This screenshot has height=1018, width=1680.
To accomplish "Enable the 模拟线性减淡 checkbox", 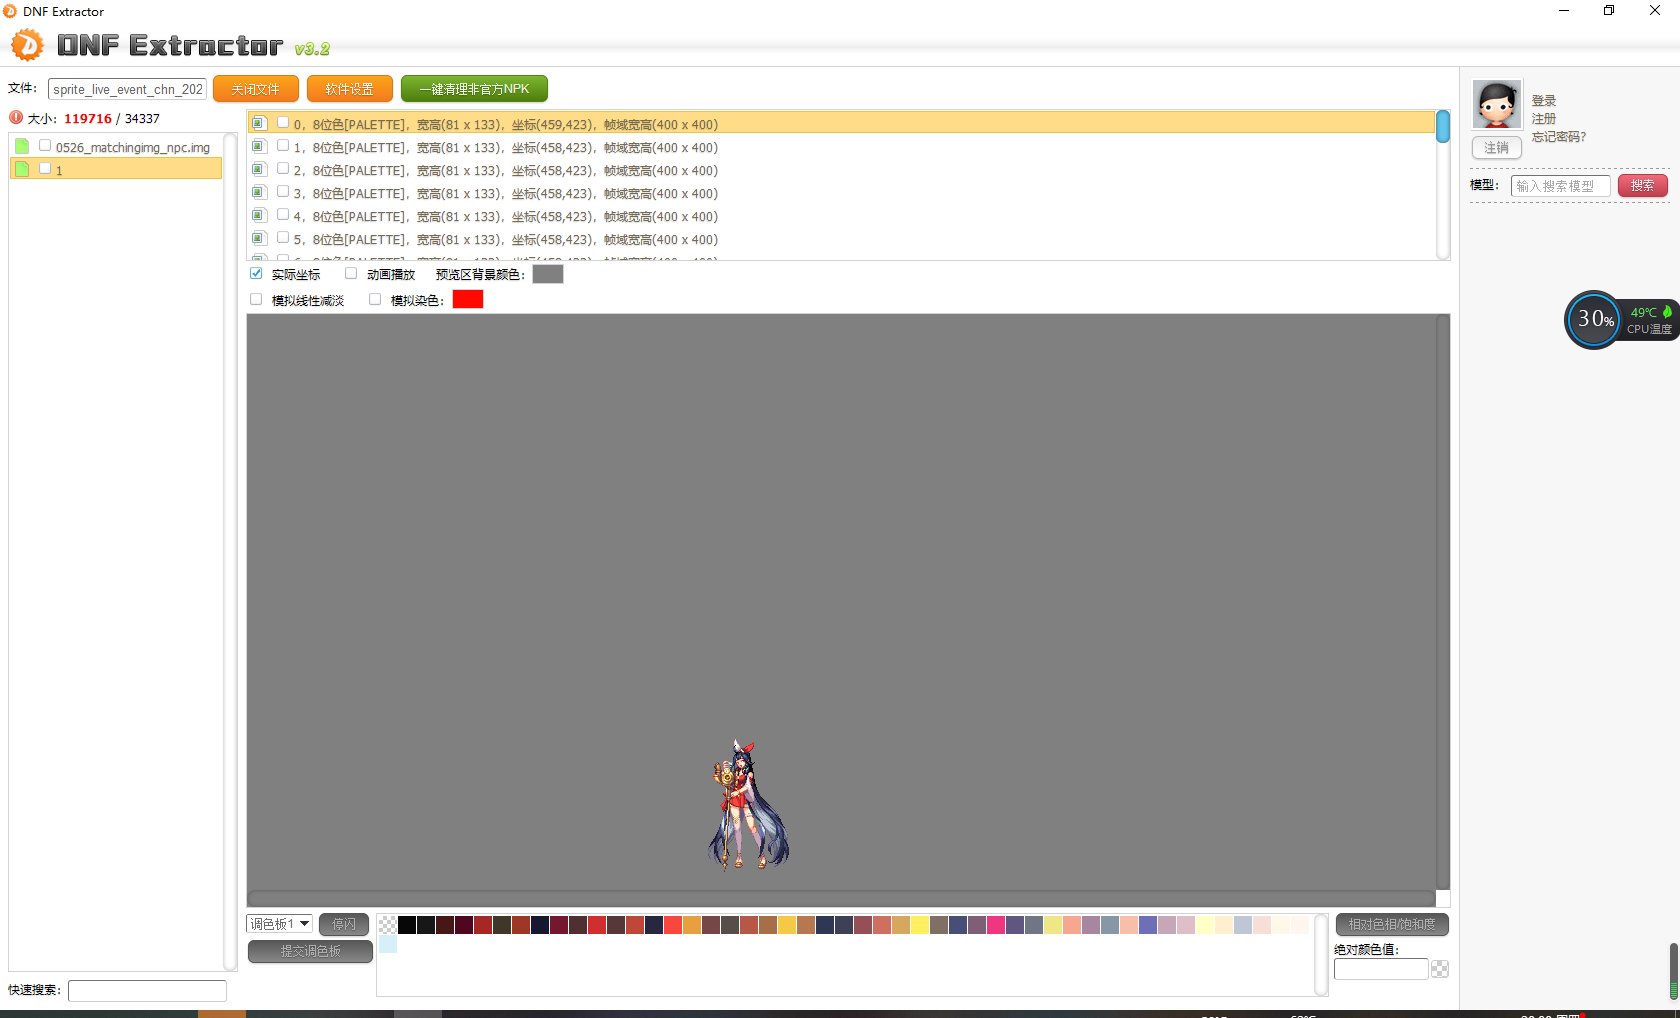I will (256, 299).
